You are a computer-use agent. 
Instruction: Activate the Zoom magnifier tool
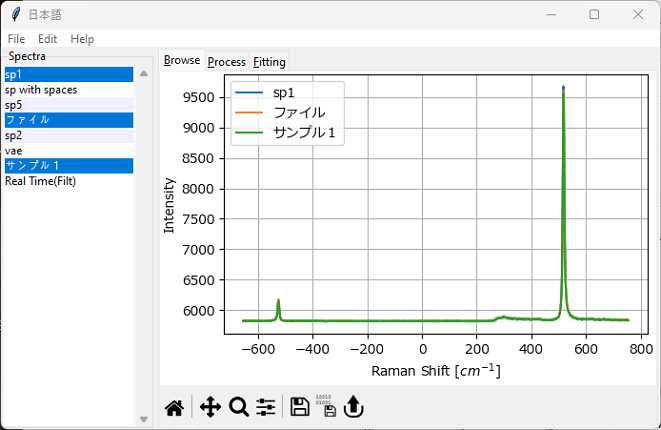tap(238, 406)
